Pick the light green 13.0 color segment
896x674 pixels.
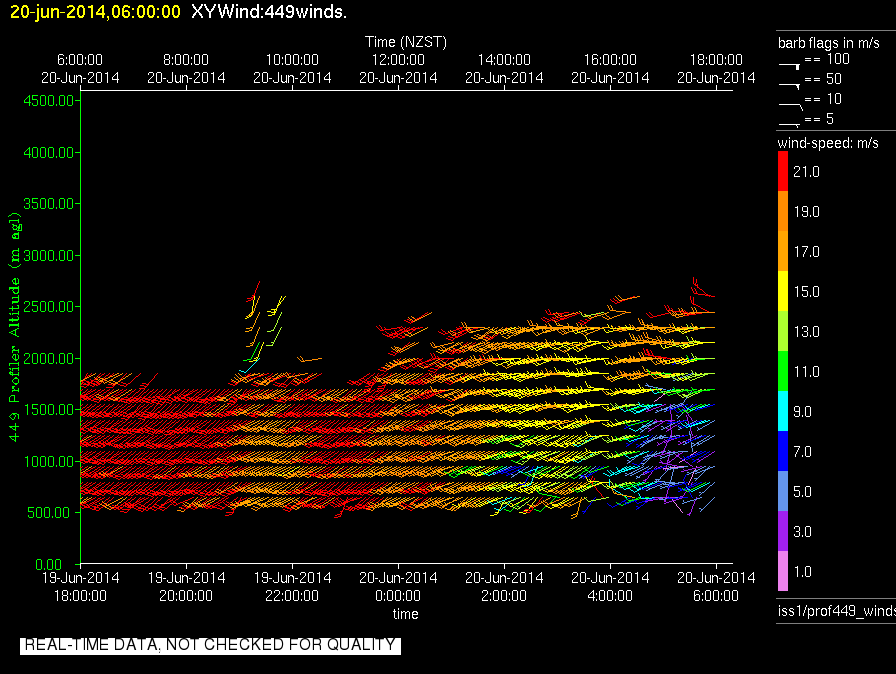click(783, 331)
